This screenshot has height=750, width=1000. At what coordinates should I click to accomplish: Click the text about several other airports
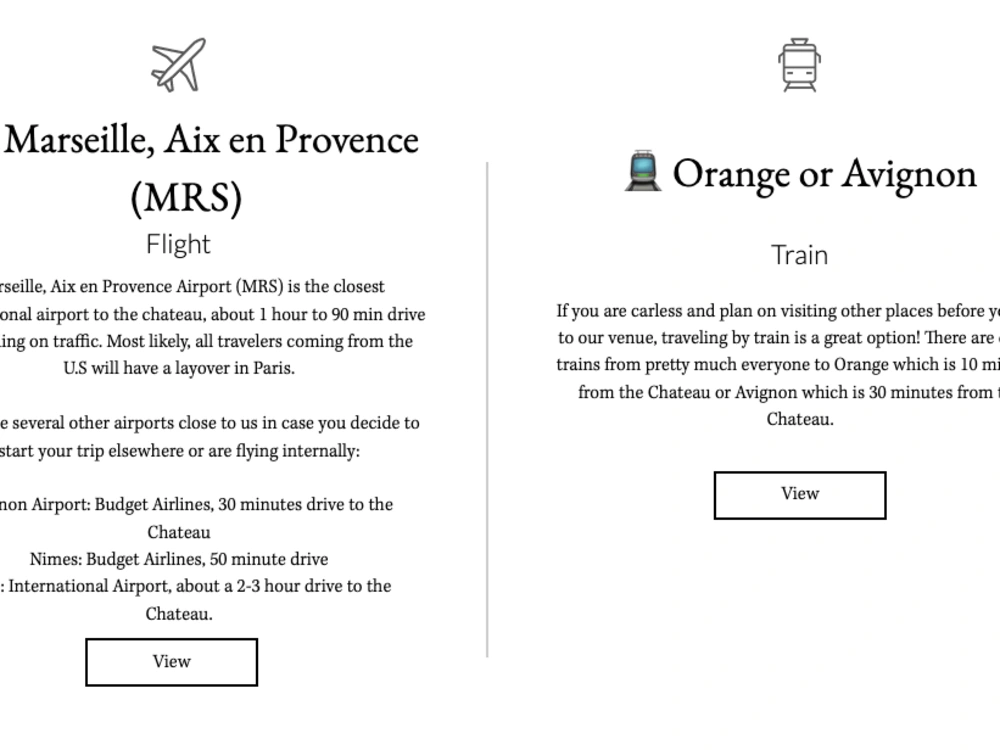(210, 423)
